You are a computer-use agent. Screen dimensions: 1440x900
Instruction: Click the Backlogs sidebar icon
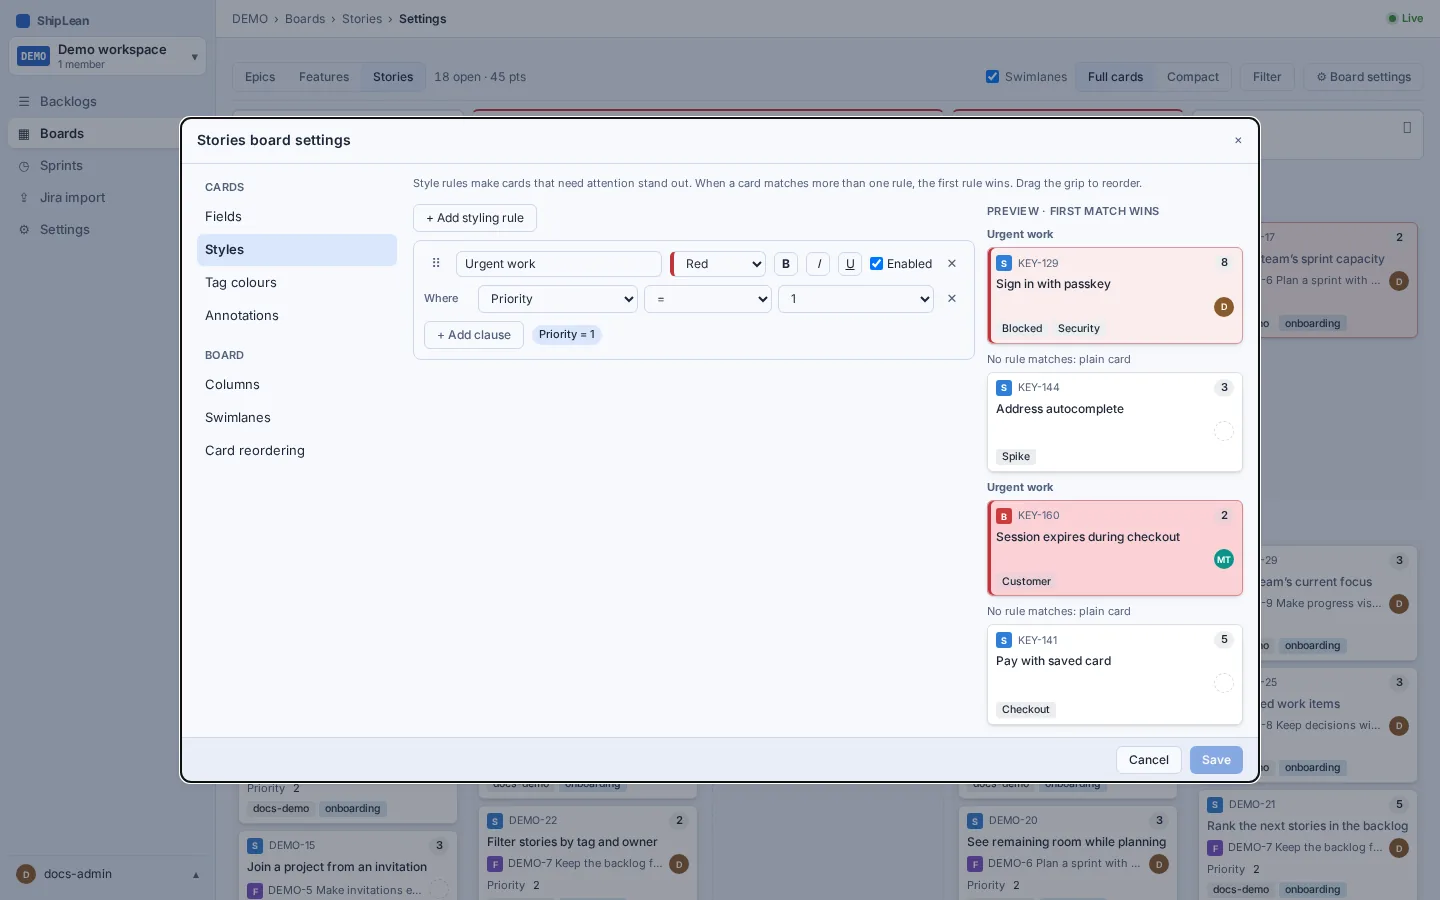click(24, 102)
